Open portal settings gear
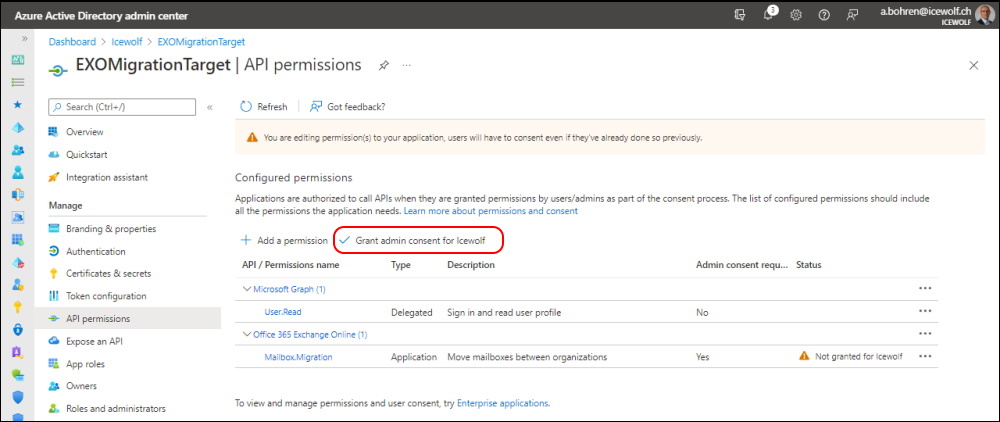 click(x=796, y=15)
